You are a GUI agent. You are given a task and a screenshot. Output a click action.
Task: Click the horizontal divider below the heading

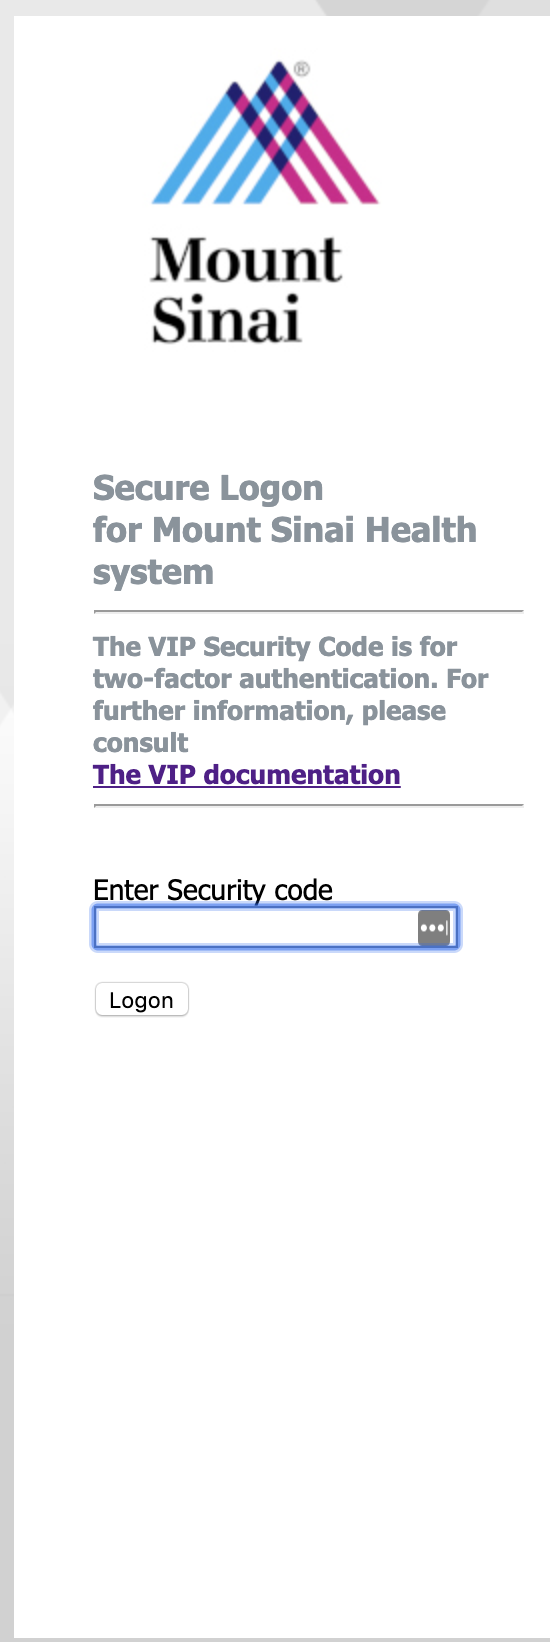pos(309,611)
